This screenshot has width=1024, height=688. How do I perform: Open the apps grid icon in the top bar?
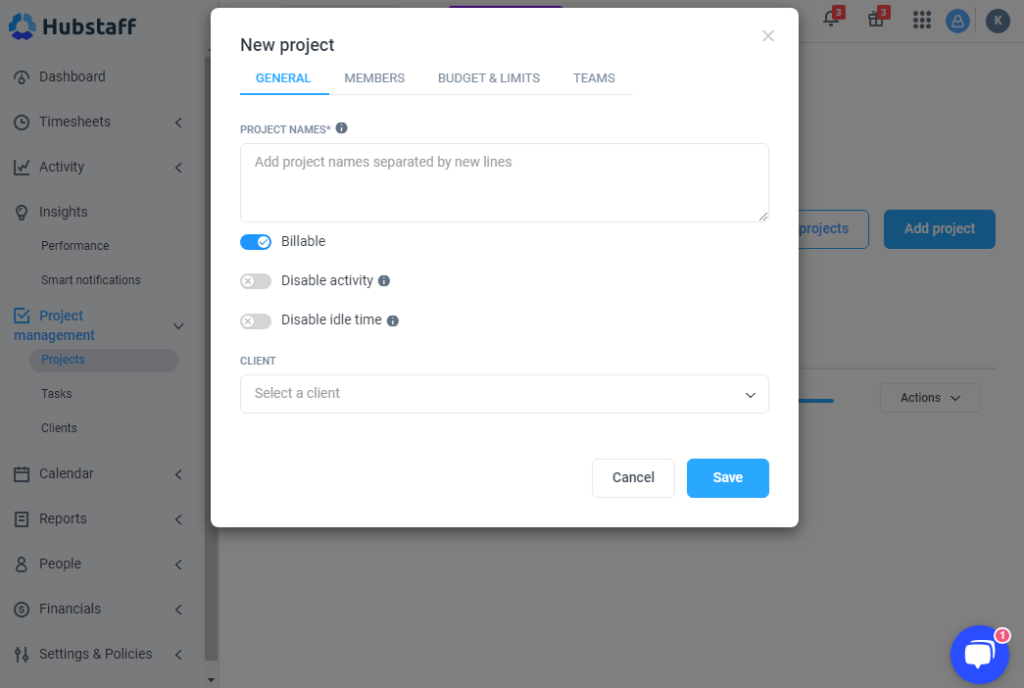click(x=921, y=20)
